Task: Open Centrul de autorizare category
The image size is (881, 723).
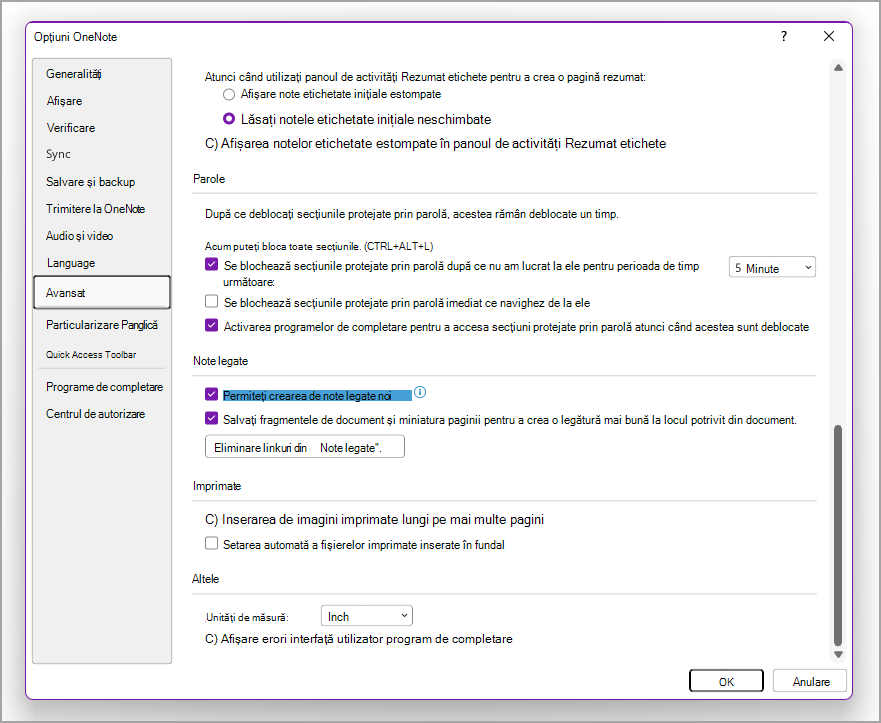Action: point(96,413)
